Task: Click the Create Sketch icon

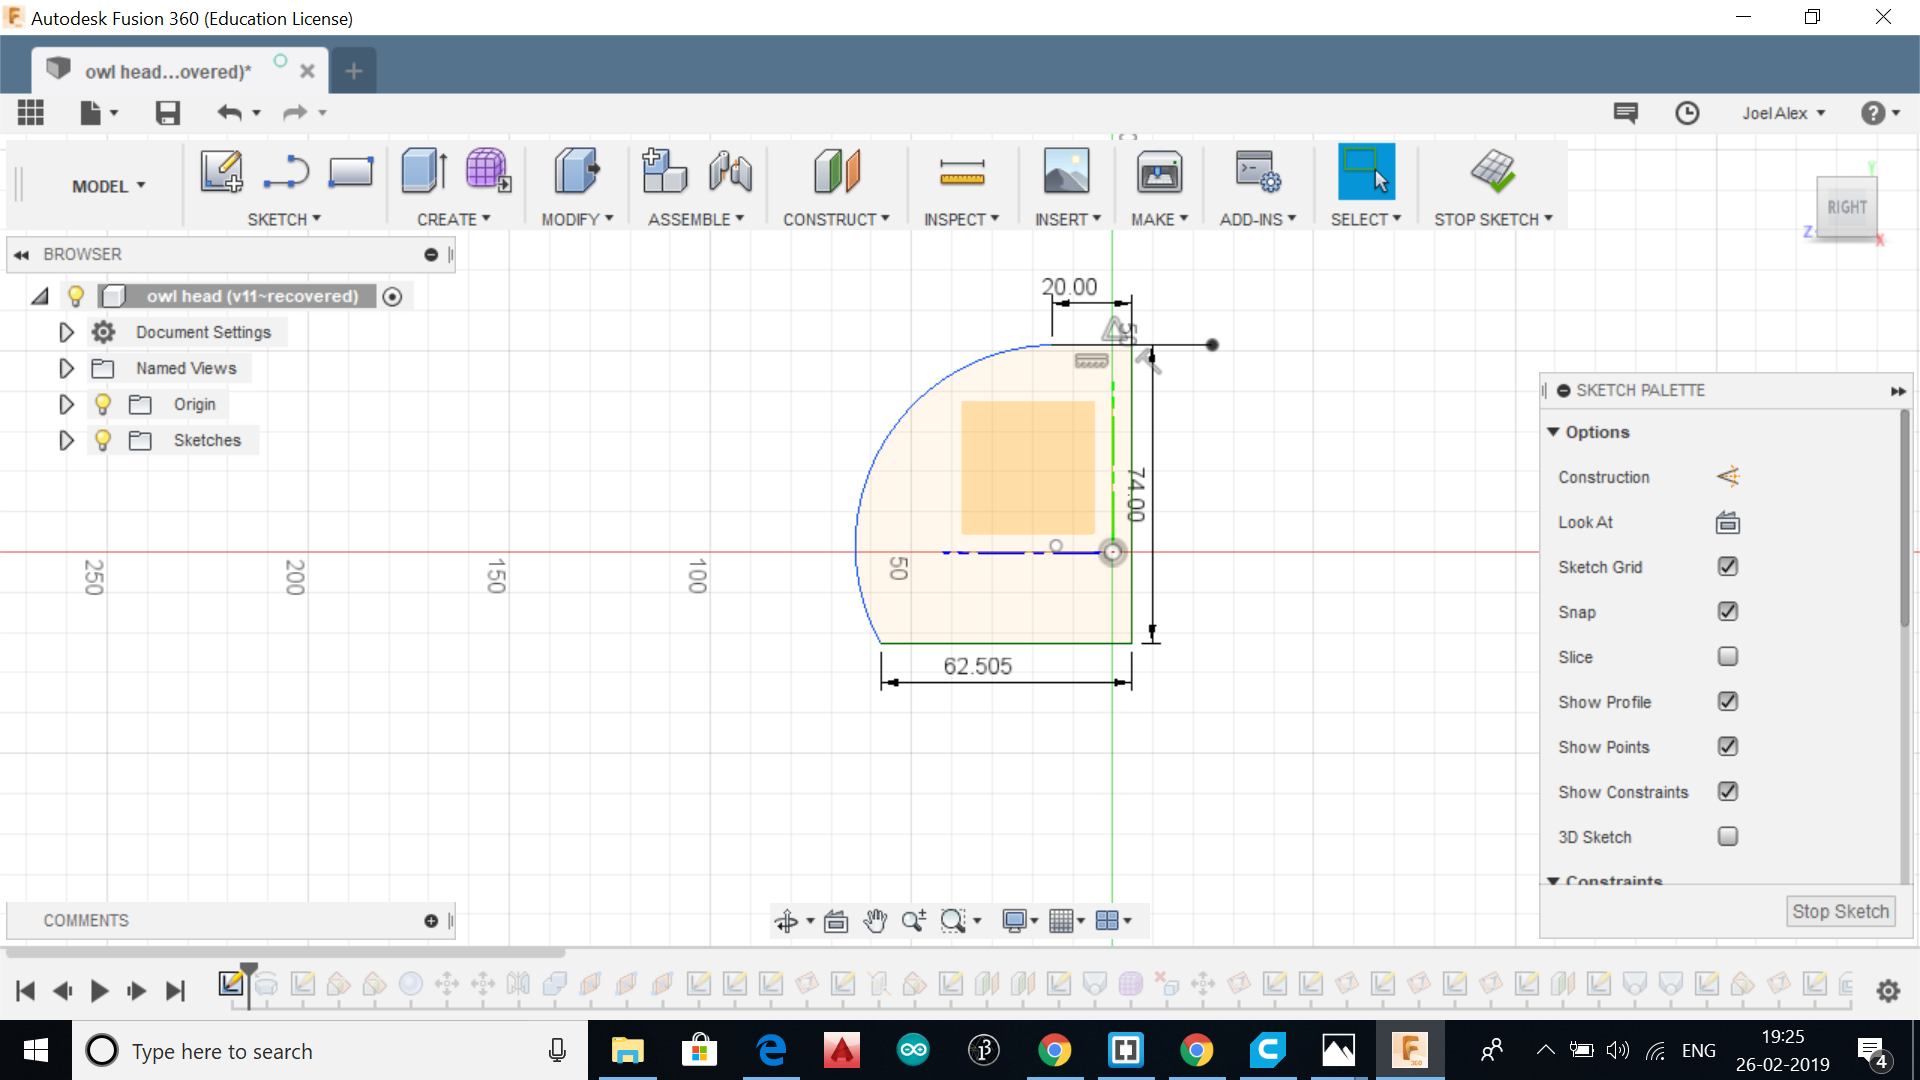Action: tap(221, 171)
